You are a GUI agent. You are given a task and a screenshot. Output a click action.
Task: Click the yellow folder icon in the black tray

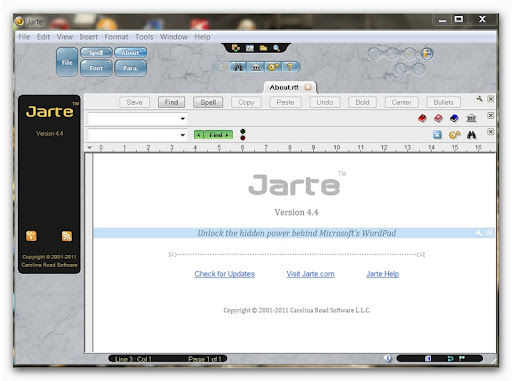point(263,48)
